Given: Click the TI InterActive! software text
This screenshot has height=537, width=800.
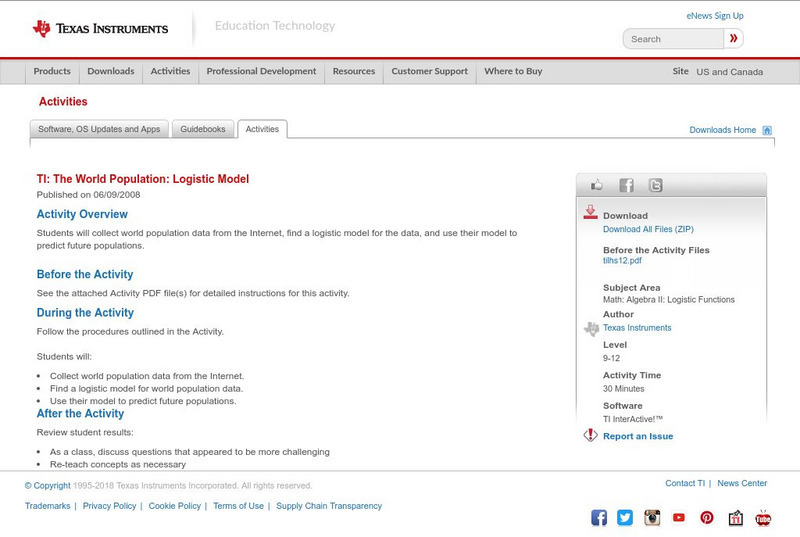Looking at the screenshot, I should [x=633, y=419].
